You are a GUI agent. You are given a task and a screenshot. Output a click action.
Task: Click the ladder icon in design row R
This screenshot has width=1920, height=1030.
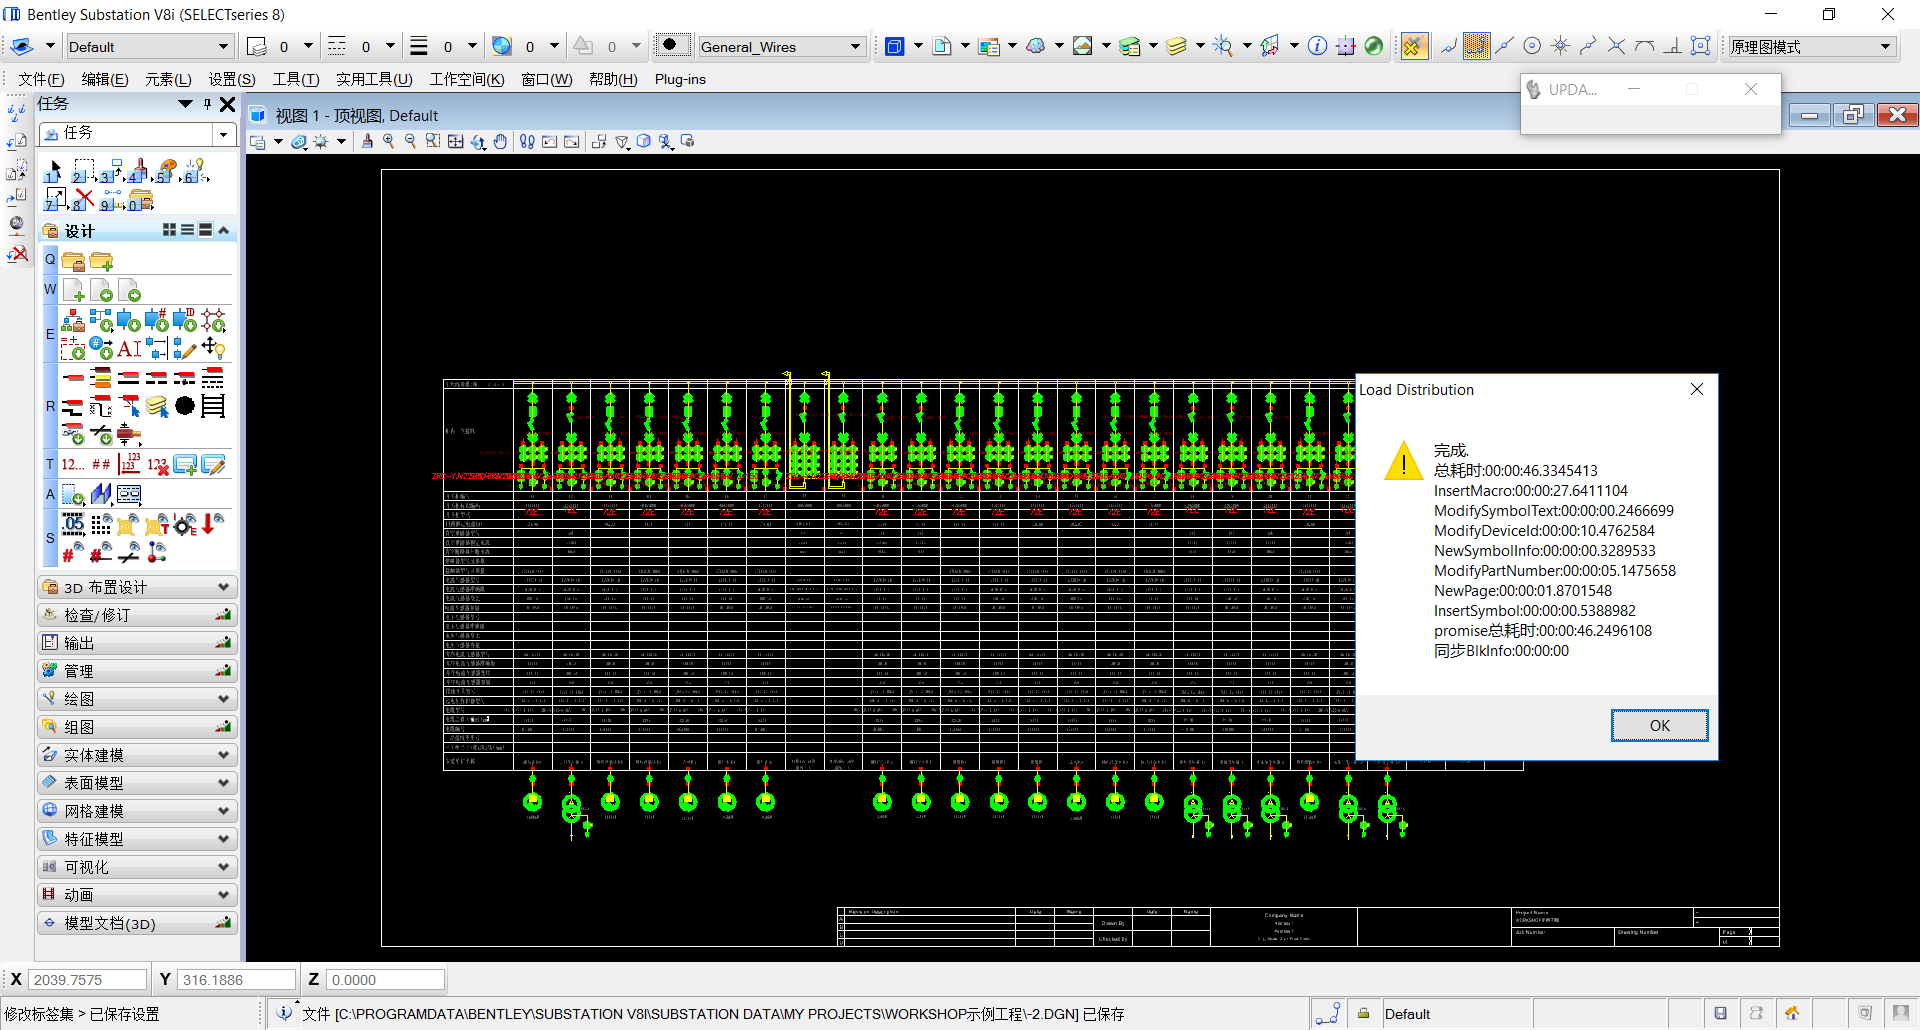(x=213, y=406)
